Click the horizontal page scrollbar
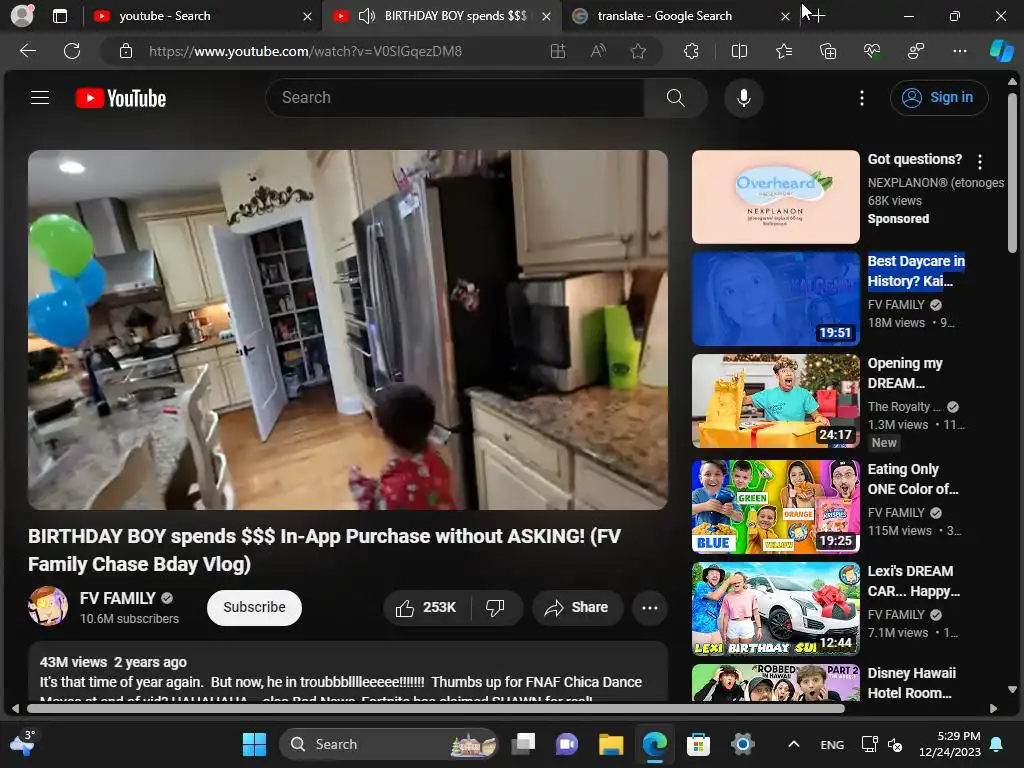This screenshot has height=768, width=1024. pyautogui.click(x=436, y=708)
